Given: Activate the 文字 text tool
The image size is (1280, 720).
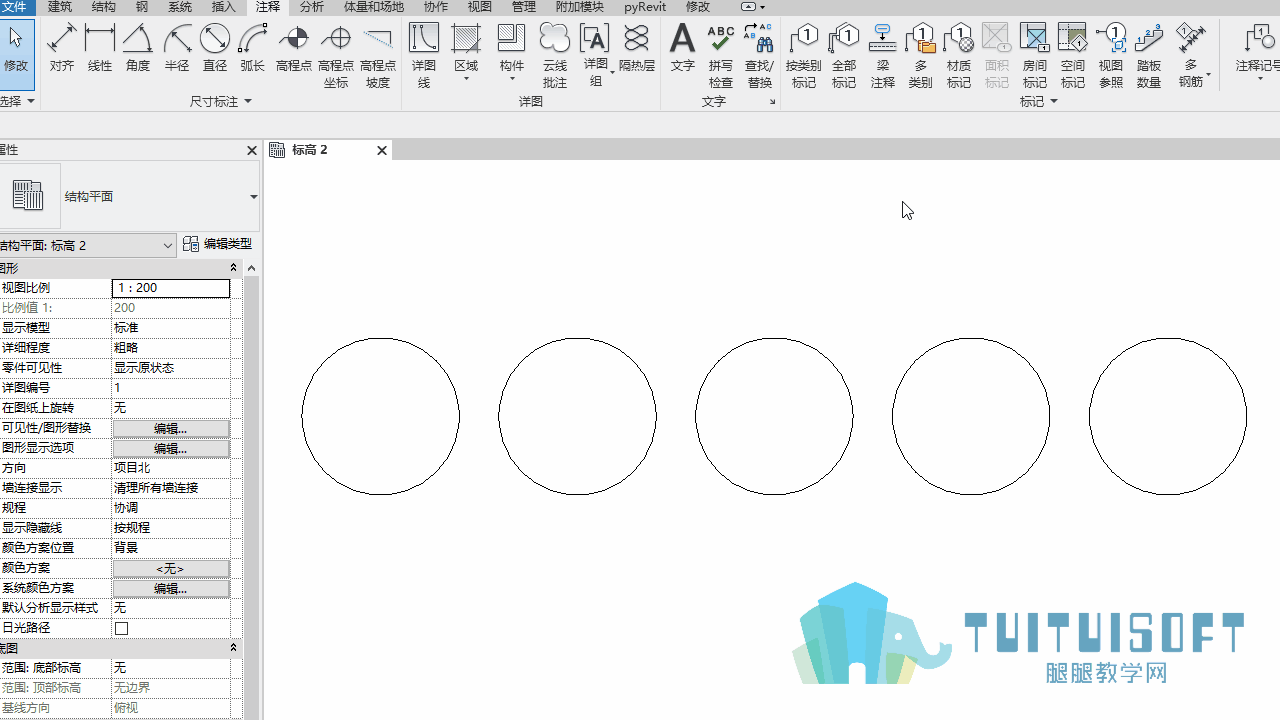Looking at the screenshot, I should point(682,49).
